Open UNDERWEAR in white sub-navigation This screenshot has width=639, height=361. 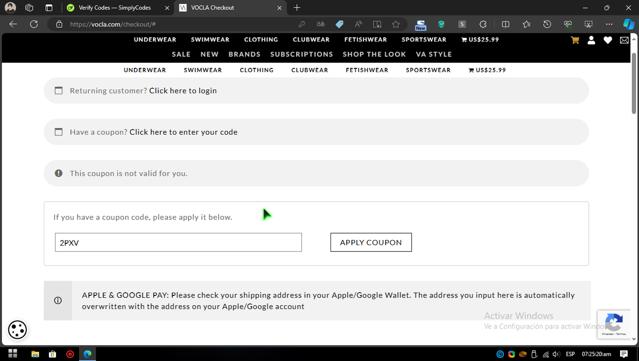pyautogui.click(x=145, y=70)
